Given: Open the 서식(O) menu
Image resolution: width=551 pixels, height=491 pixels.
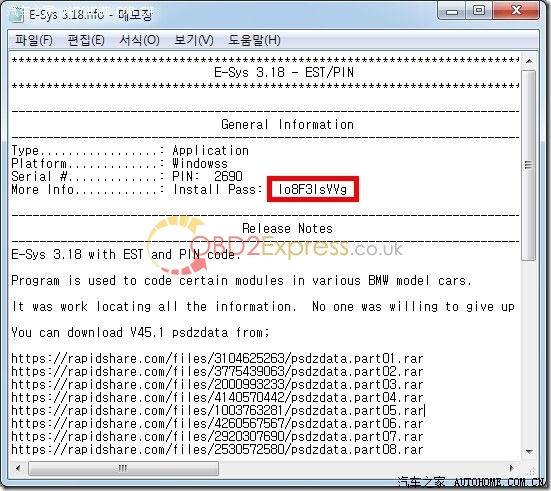Looking at the screenshot, I should (x=140, y=40).
